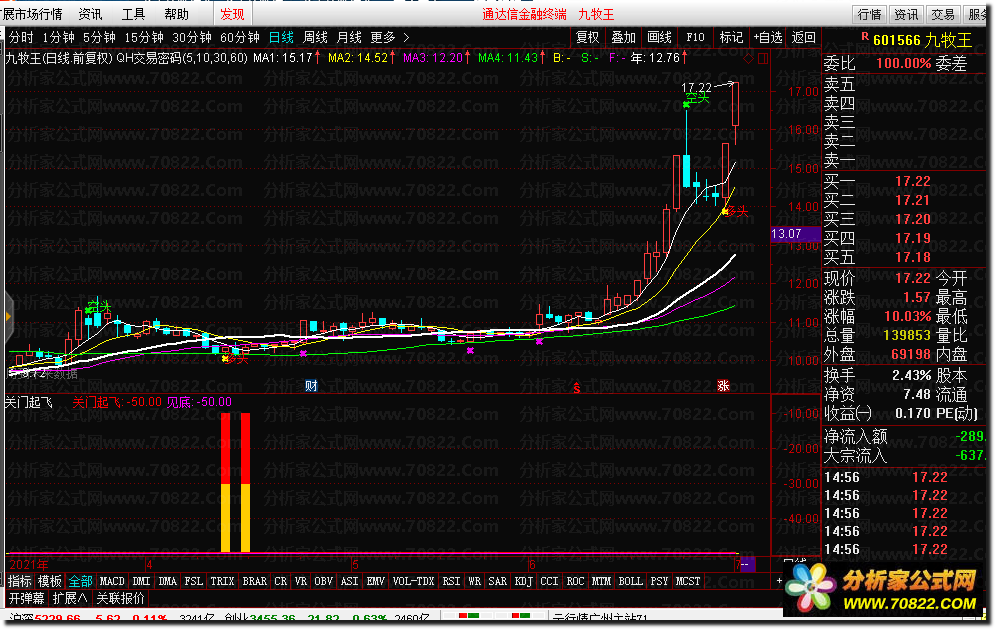Select the 全部 indicator tab
Screen dimensions: 996x629
point(81,581)
